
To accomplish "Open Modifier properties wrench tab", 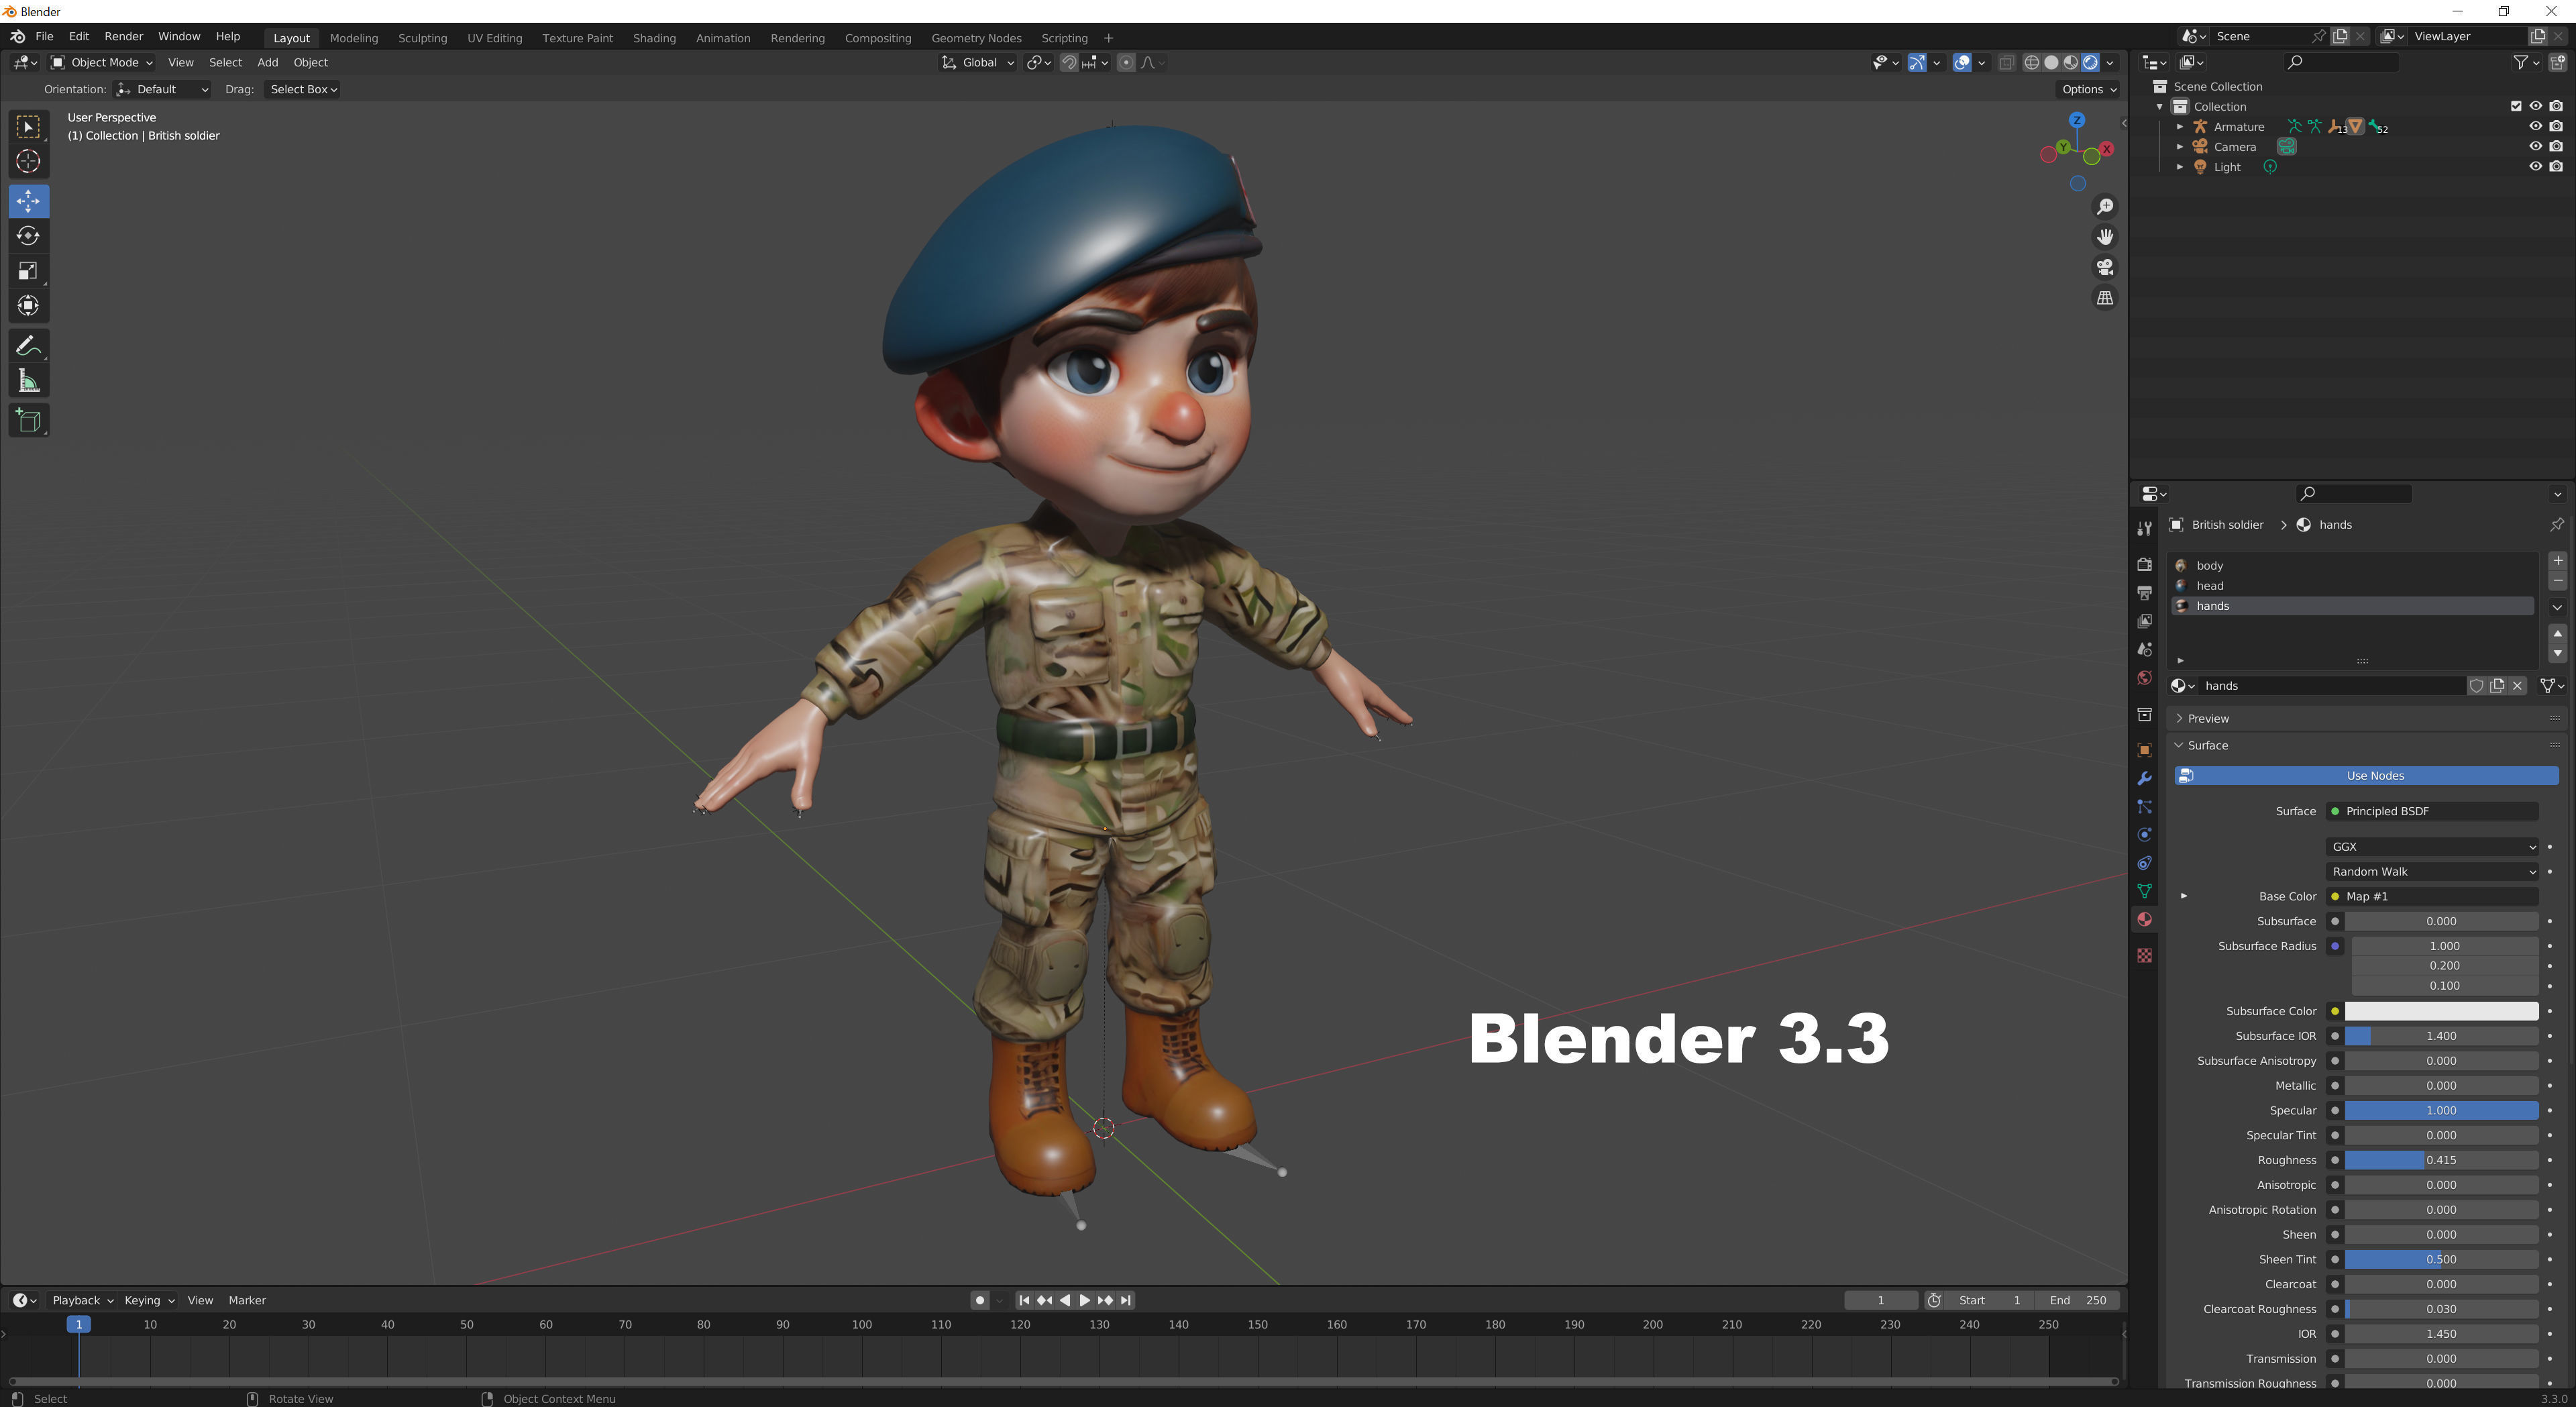I will click(2144, 779).
